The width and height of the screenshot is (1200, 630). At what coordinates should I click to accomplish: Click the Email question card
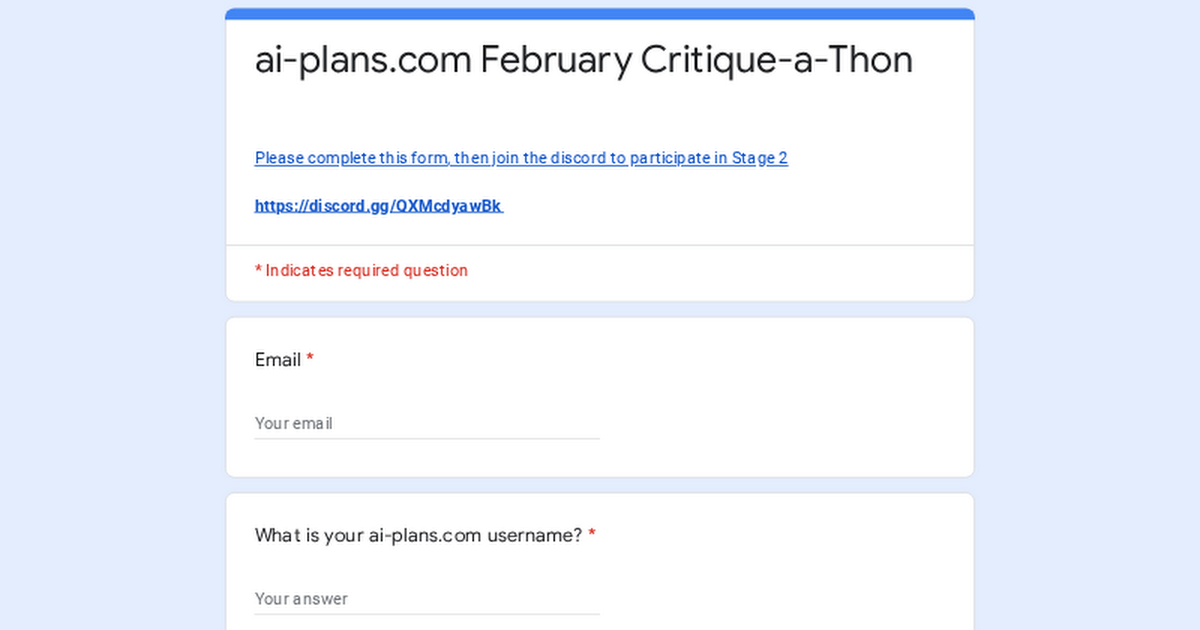(599, 396)
